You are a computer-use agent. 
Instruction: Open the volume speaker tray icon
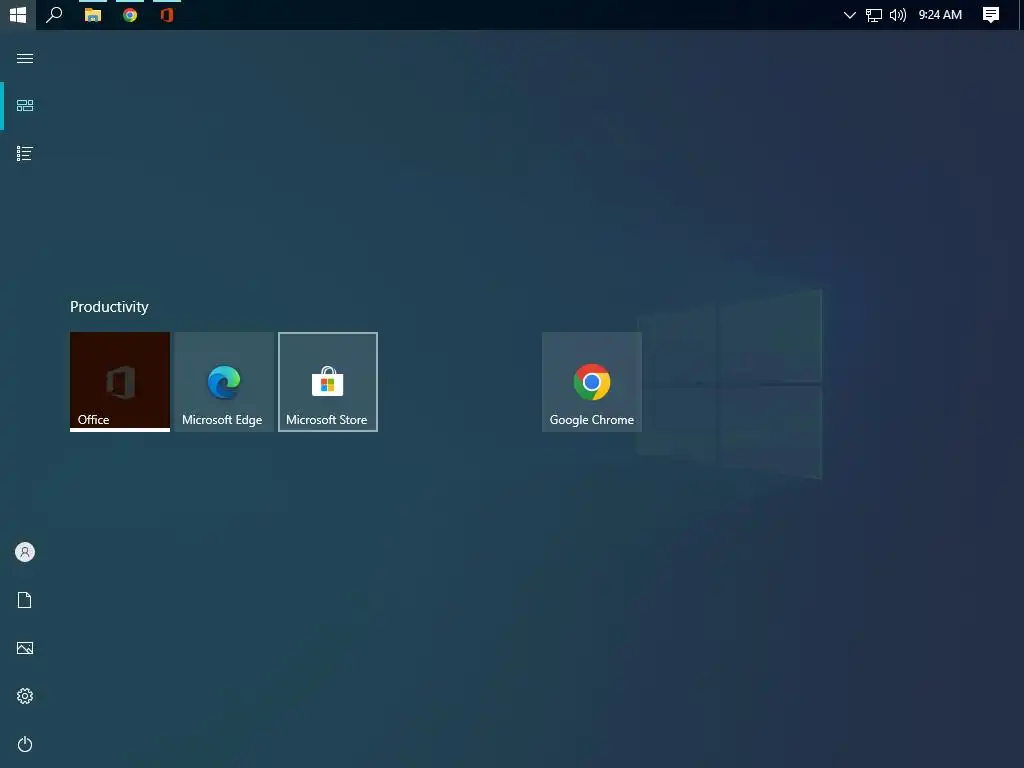(898, 15)
